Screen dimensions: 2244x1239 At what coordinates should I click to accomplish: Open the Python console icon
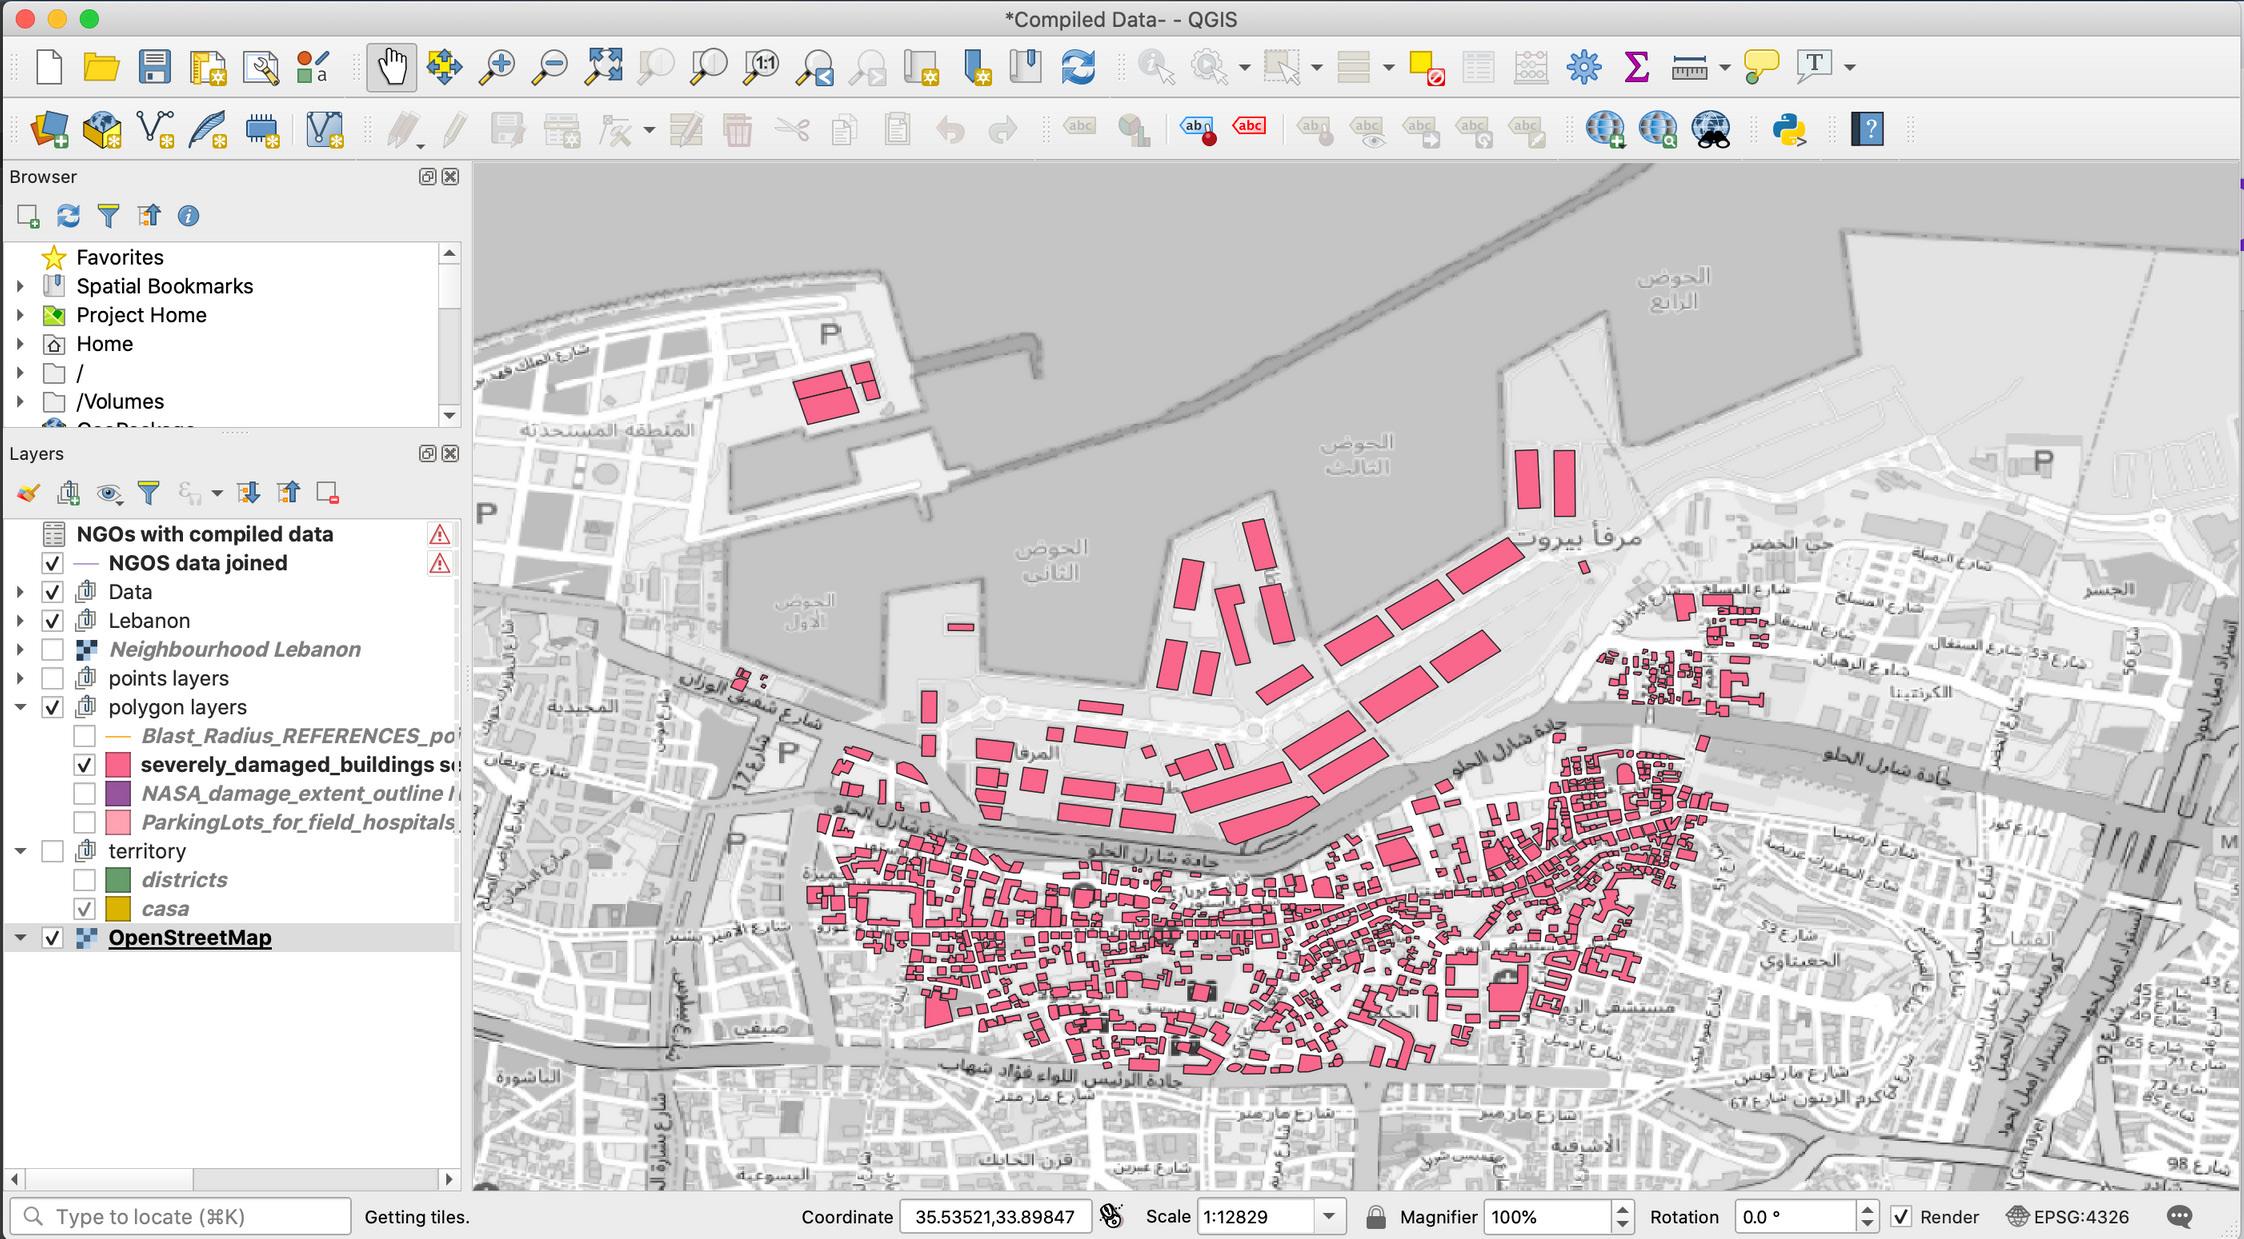point(1788,129)
